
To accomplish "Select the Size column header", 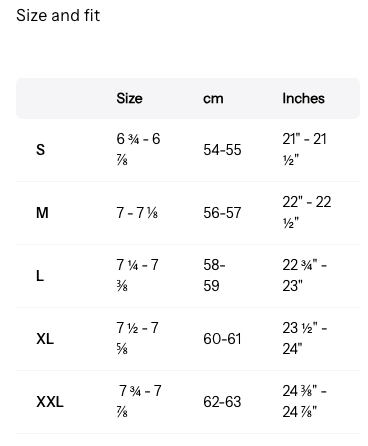I will [129, 98].
